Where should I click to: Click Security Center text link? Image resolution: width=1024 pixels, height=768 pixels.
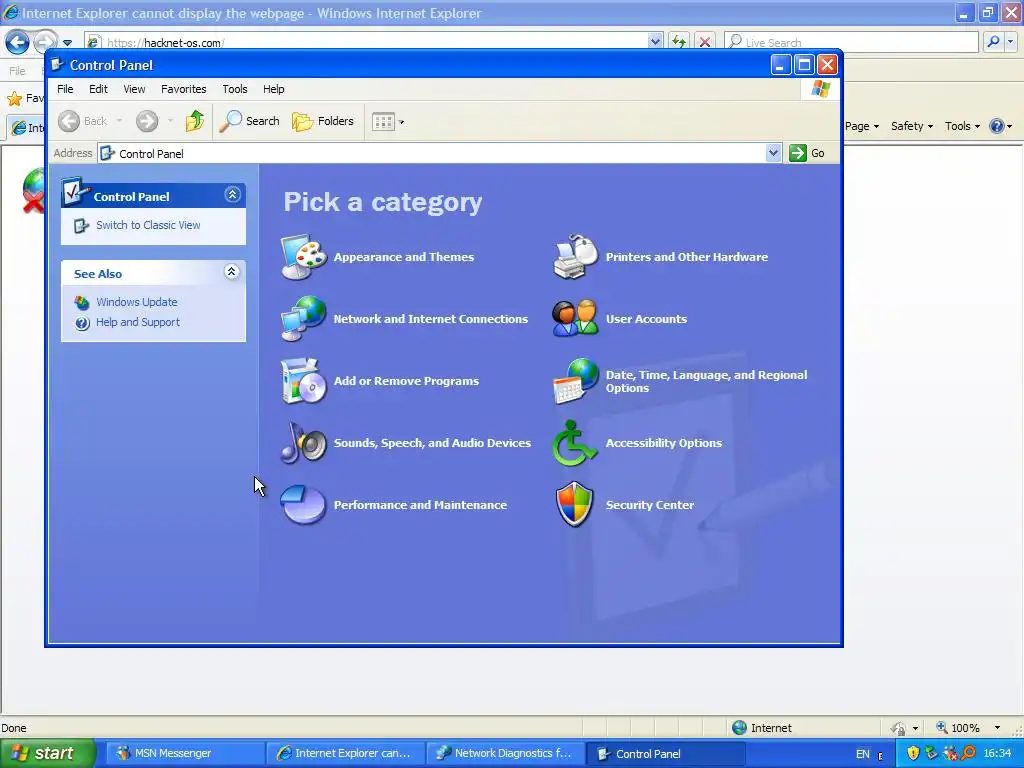coord(650,505)
